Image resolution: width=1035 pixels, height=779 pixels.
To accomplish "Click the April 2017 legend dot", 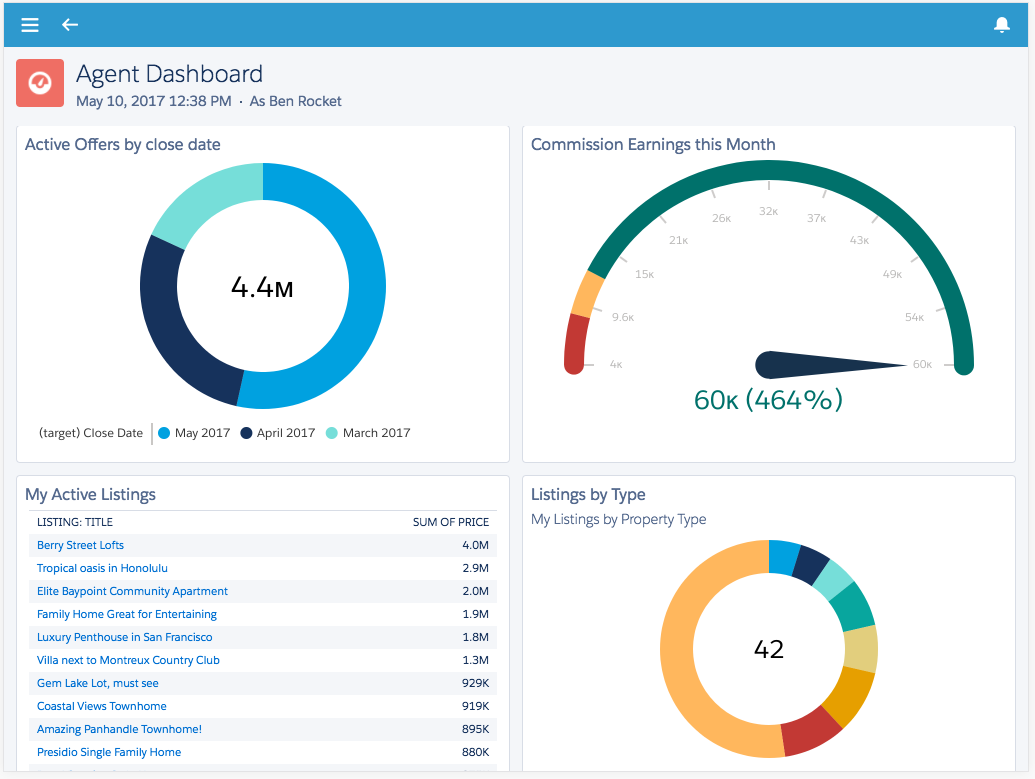I will (x=246, y=433).
